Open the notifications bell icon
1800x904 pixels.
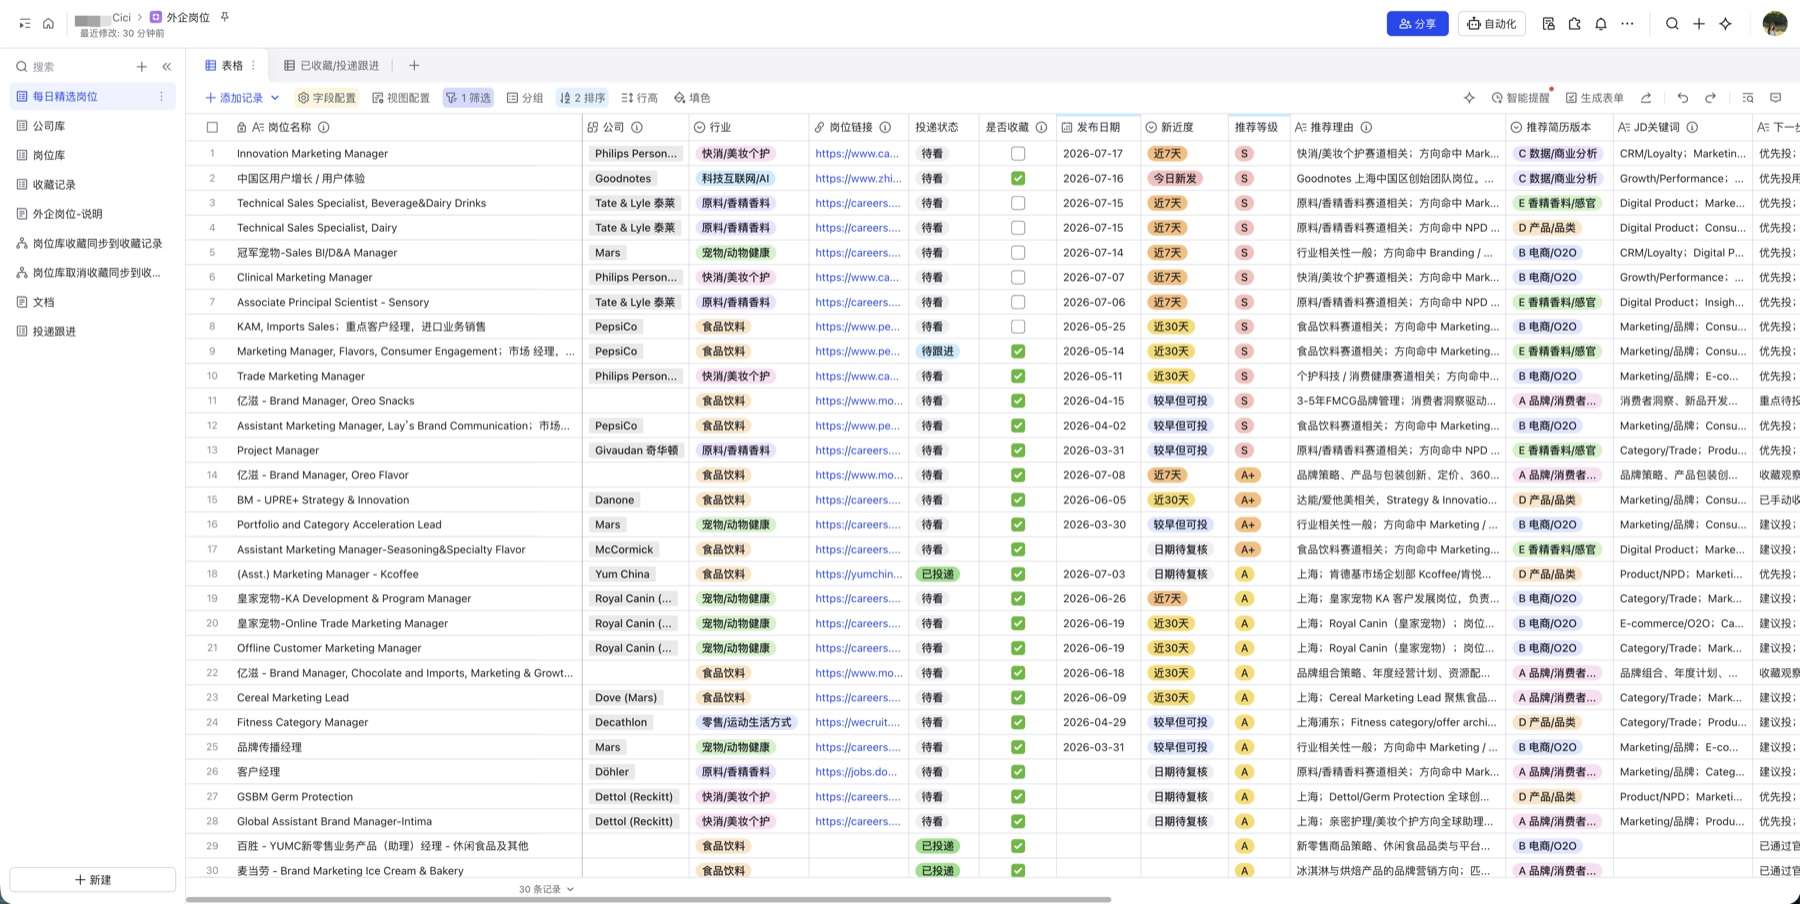(x=1601, y=24)
